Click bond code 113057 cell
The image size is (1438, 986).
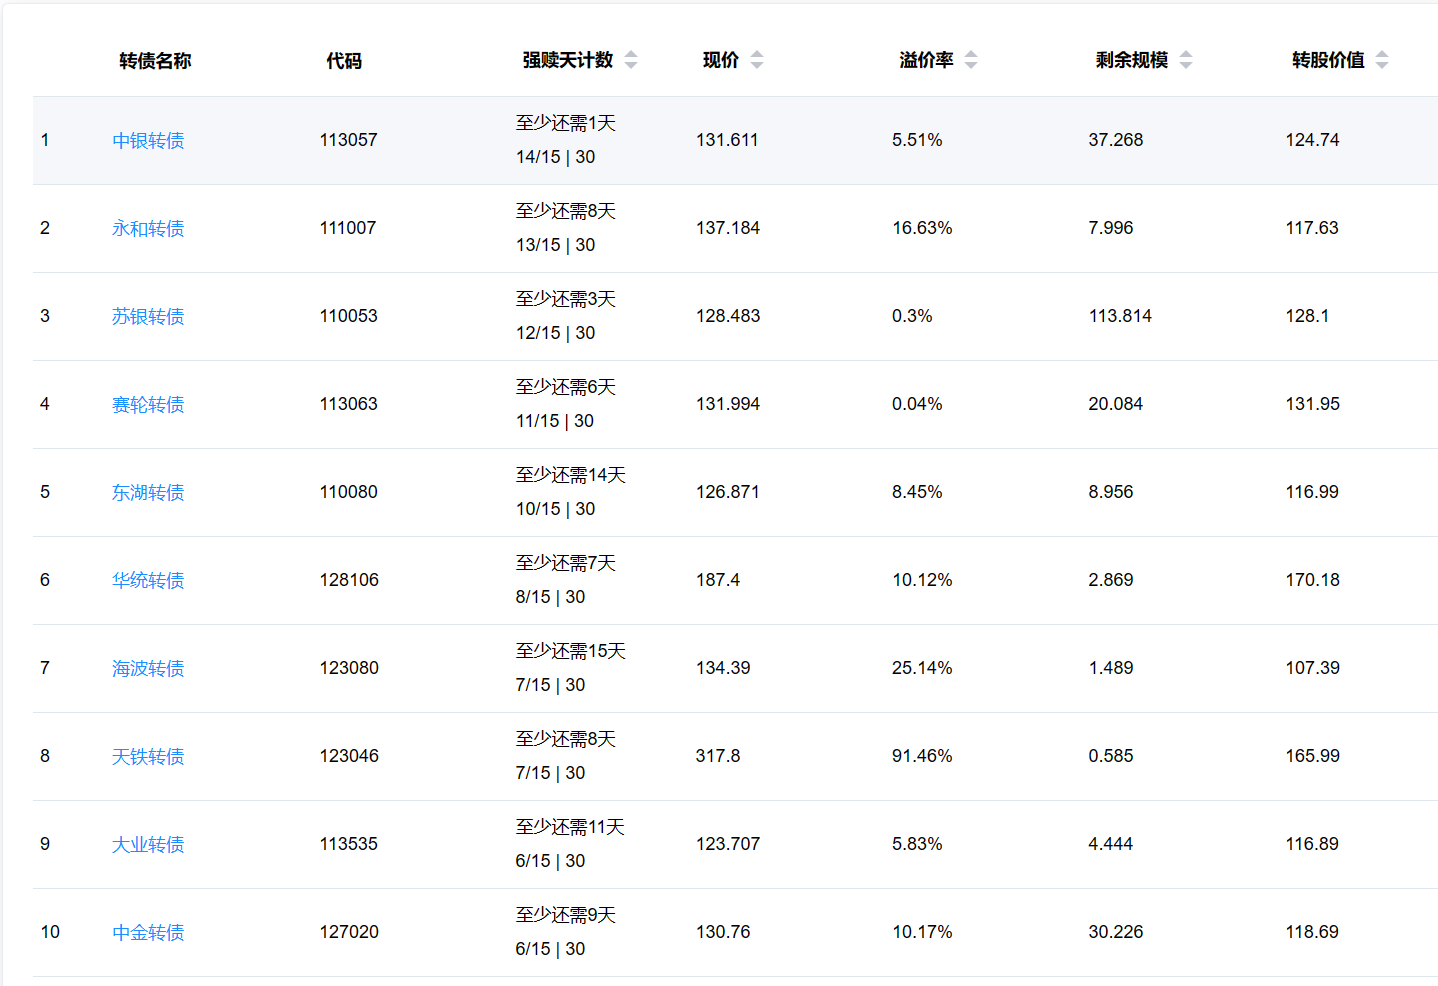tap(349, 140)
